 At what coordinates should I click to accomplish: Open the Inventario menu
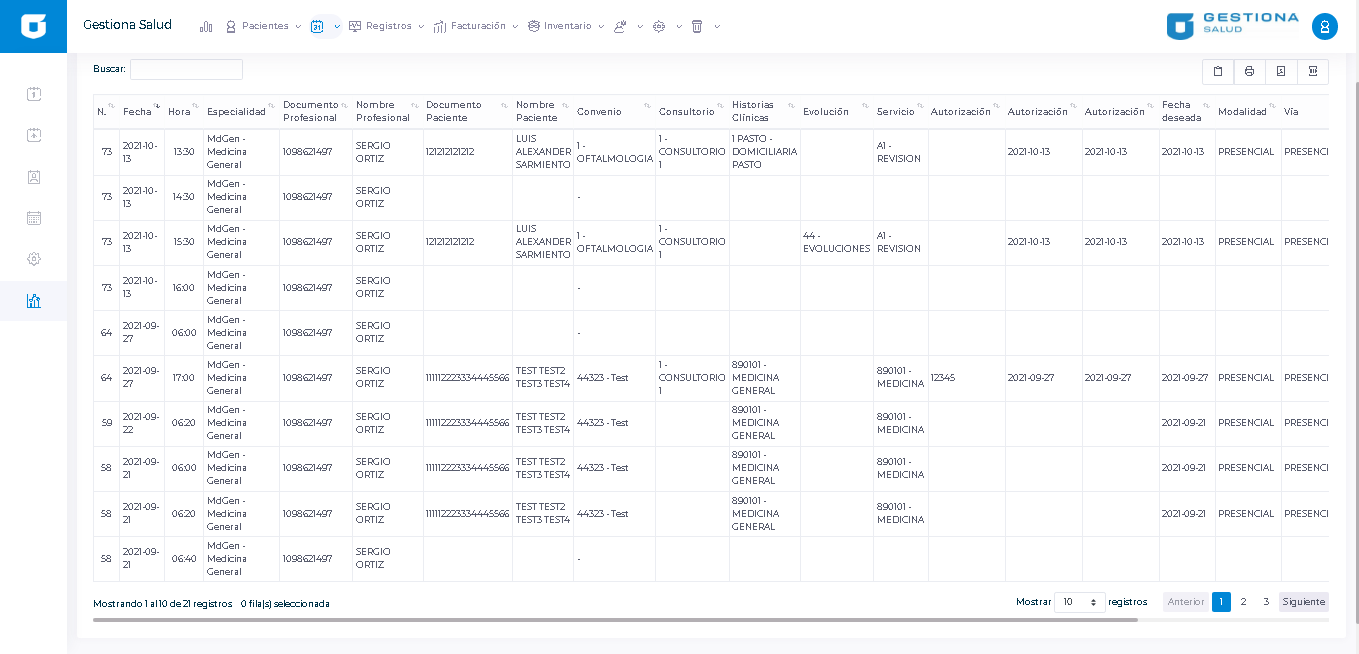[566, 26]
